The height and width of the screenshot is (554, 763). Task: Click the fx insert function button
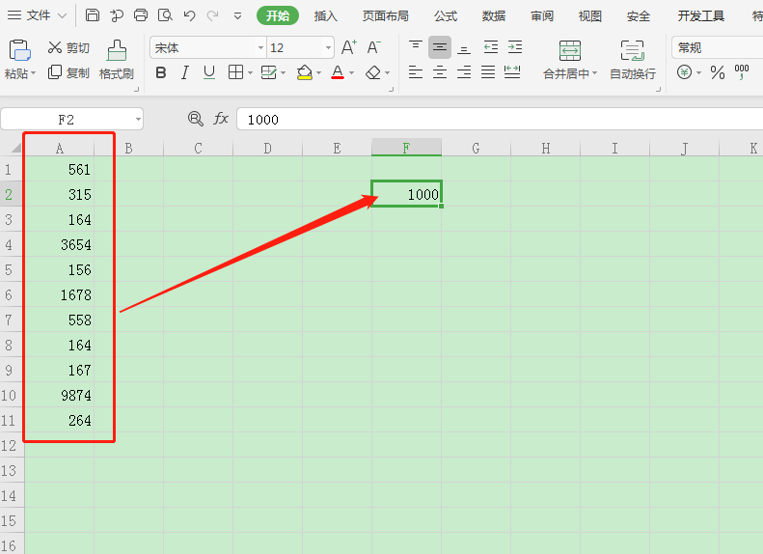[x=221, y=119]
